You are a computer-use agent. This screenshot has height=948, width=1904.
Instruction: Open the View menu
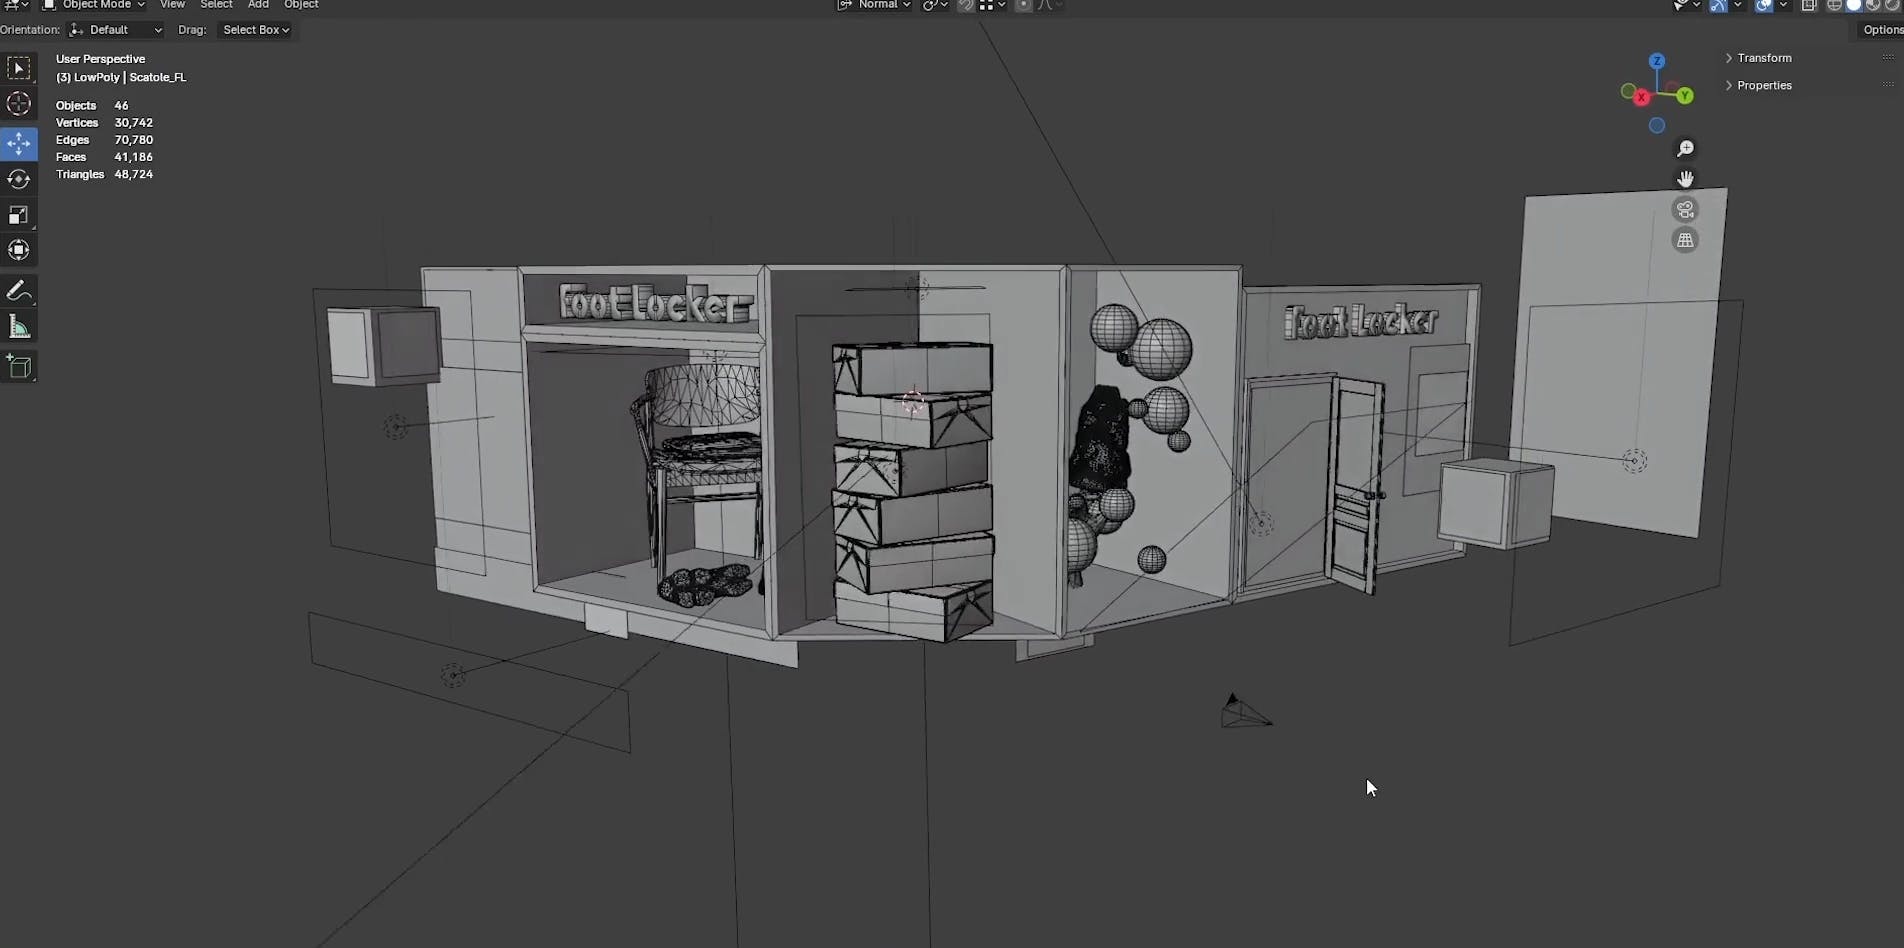coord(172,5)
